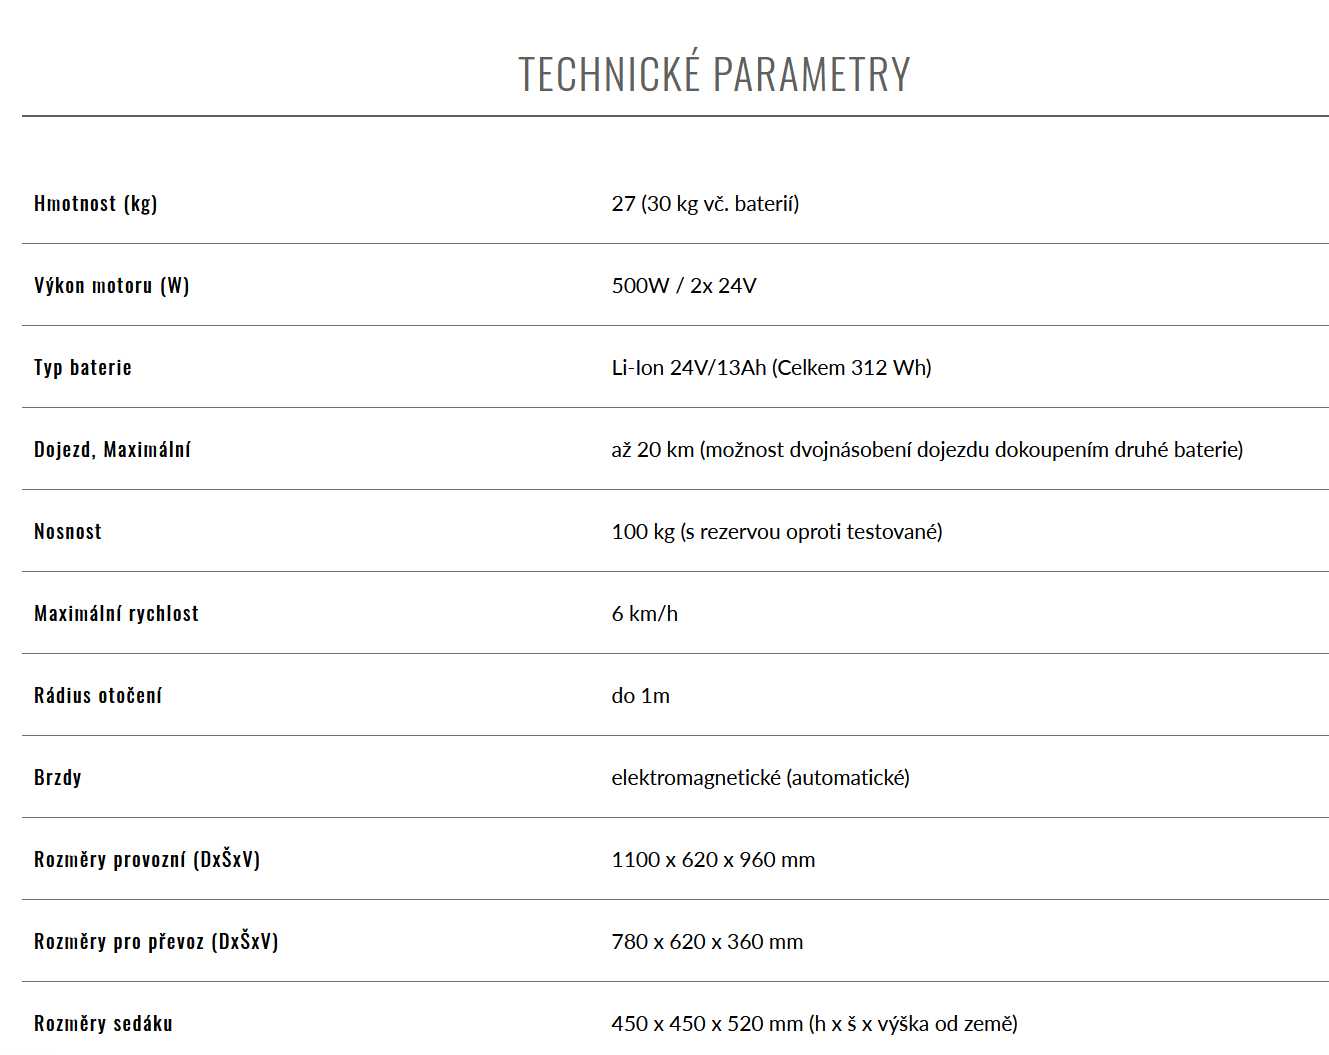
Task: Select the Rozměry pro převoz label
Action: 156,941
